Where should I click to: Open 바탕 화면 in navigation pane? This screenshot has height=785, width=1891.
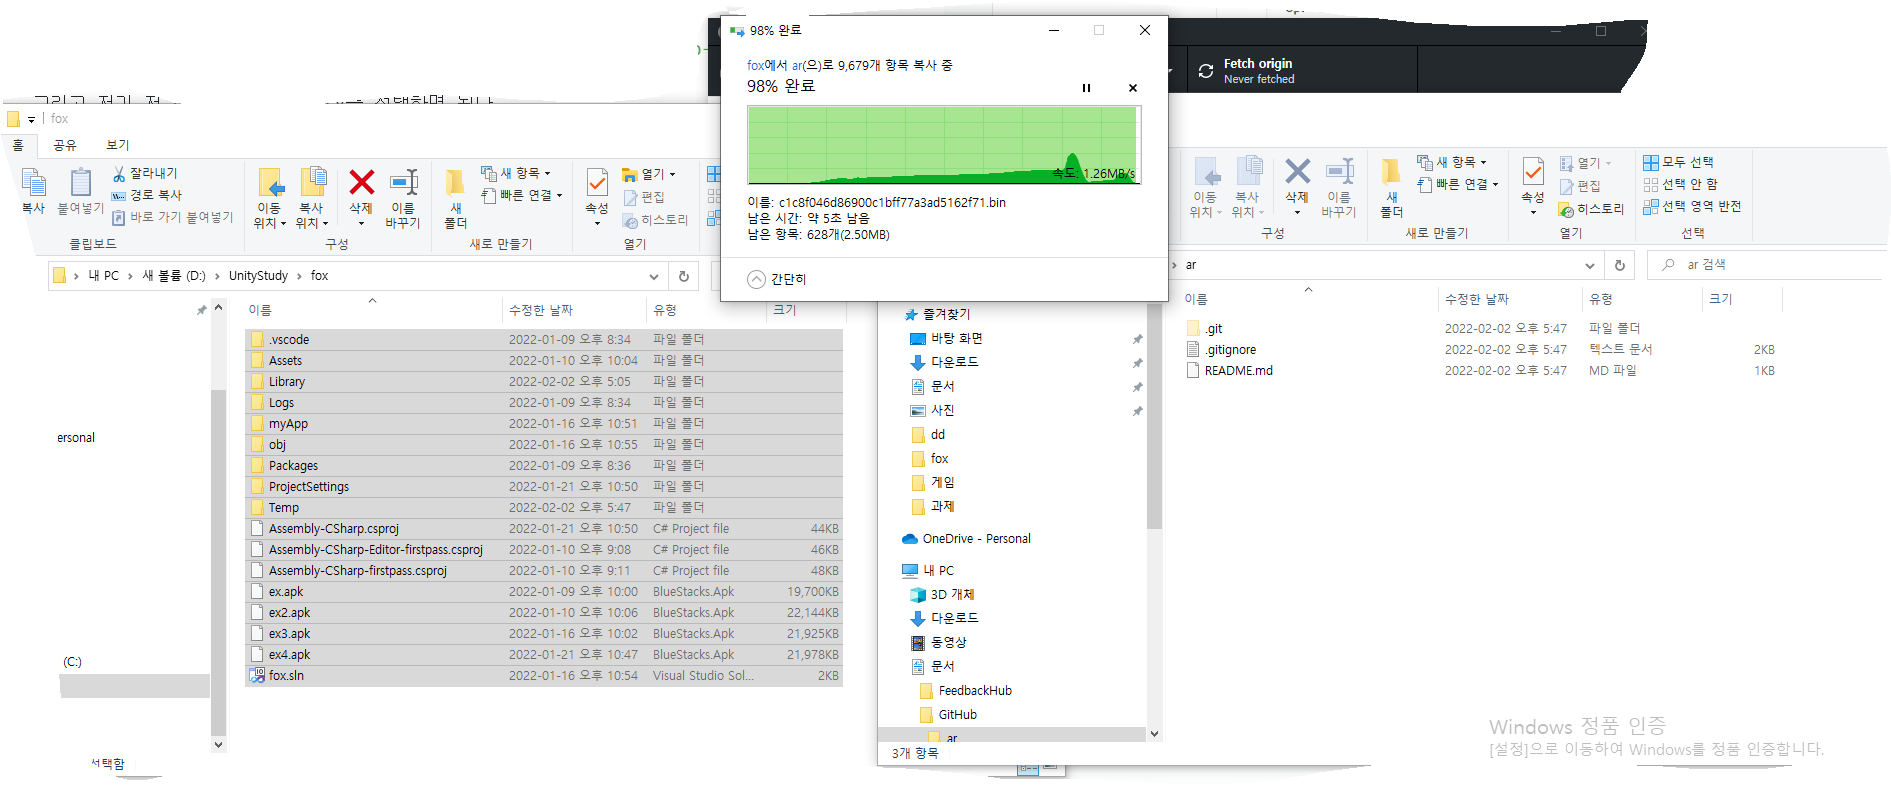pyautogui.click(x=946, y=339)
